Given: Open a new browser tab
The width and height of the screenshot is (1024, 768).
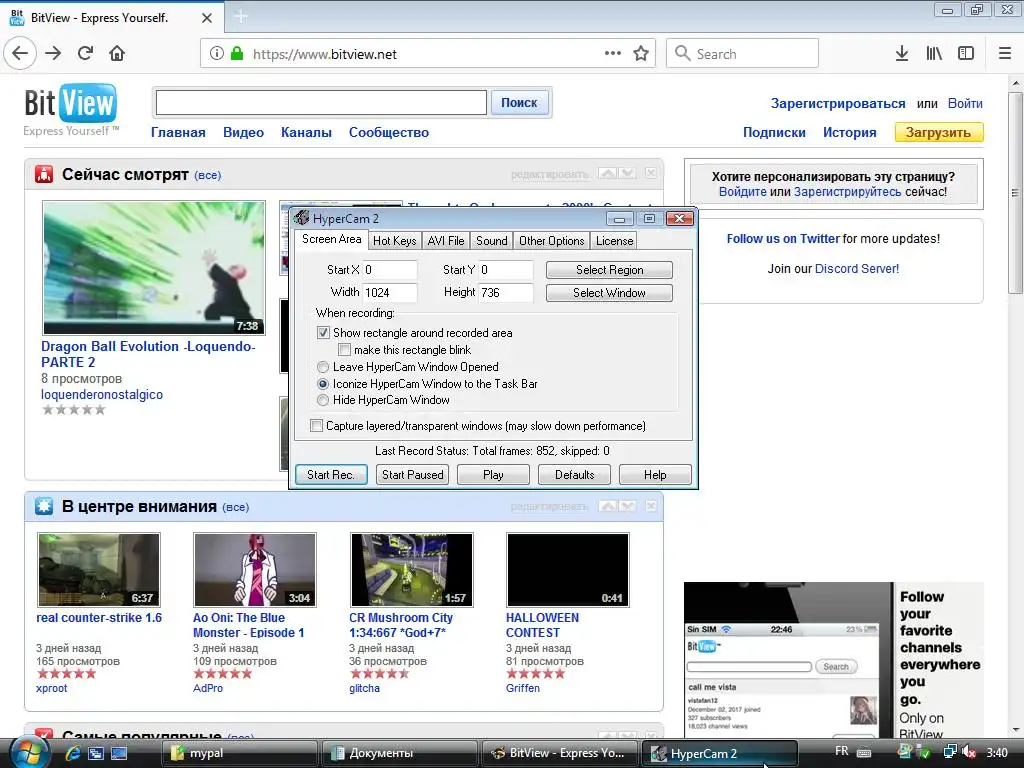Looking at the screenshot, I should click(240, 16).
